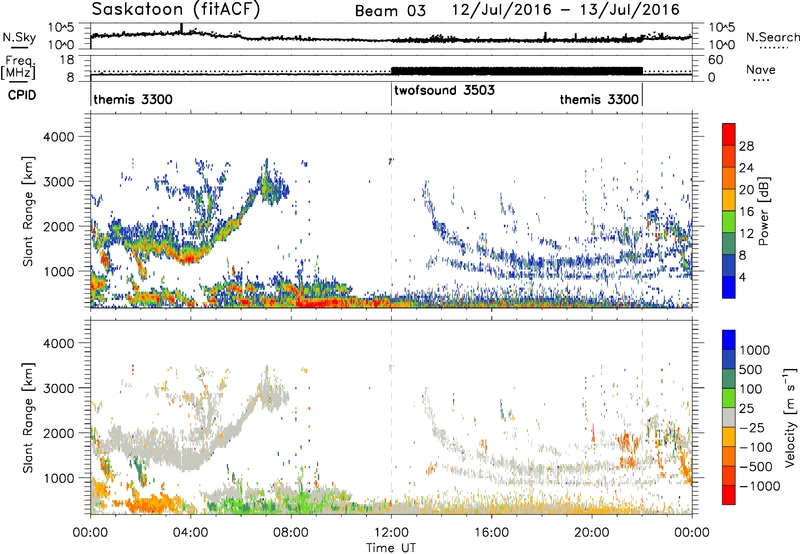Image resolution: width=800 pixels, height=554 pixels.
Task: Click the "500" tick on the Velocity color bar
Action: tap(751, 369)
